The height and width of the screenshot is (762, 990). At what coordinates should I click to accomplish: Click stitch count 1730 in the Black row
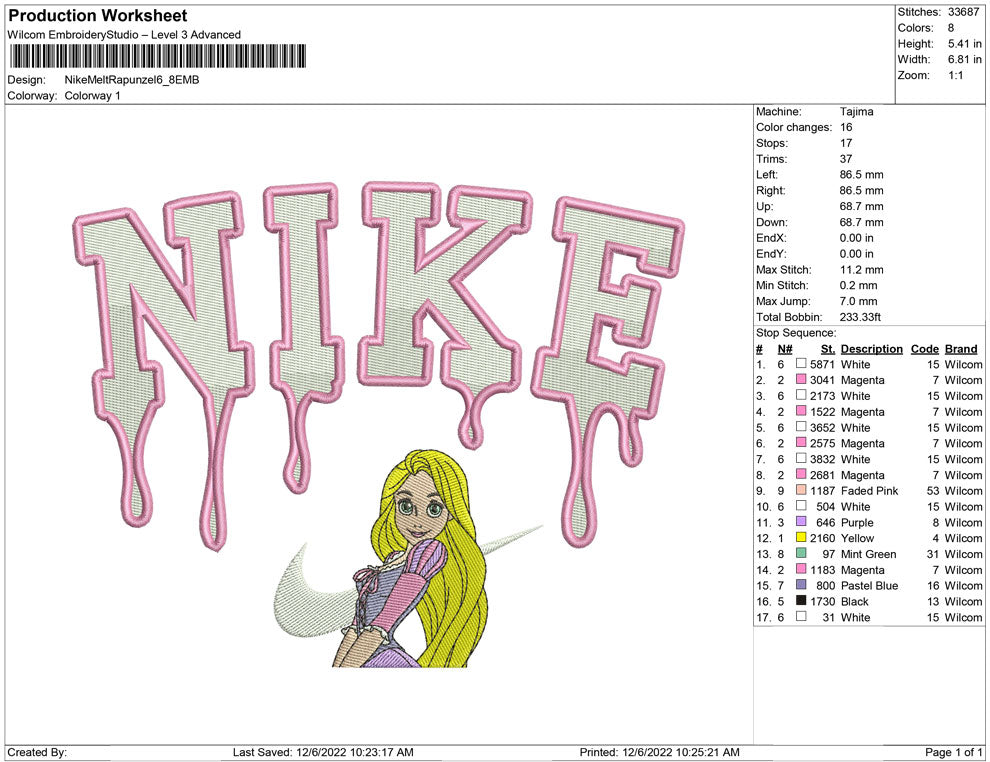[822, 601]
